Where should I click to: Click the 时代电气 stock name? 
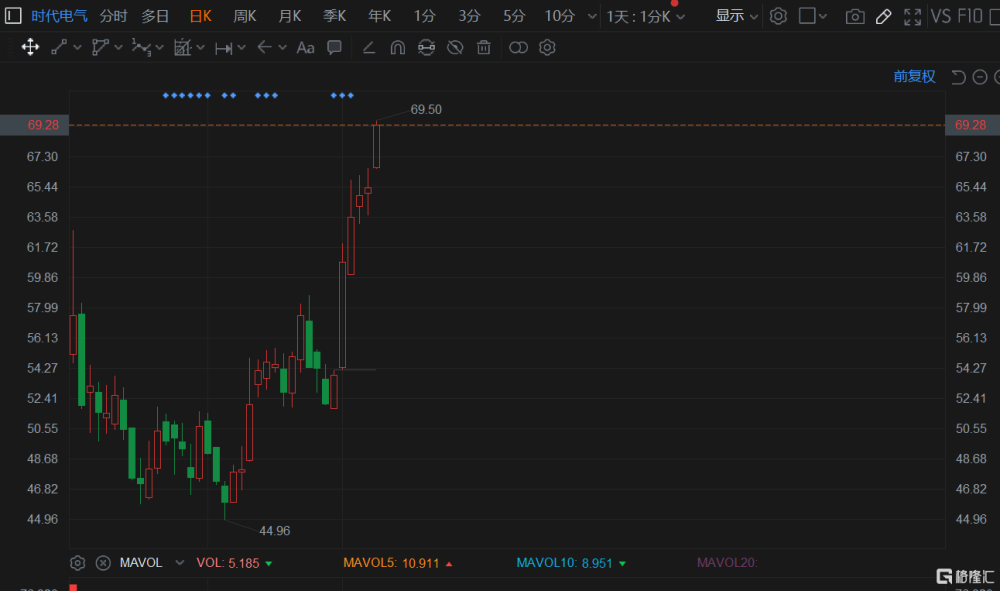[x=59, y=16]
